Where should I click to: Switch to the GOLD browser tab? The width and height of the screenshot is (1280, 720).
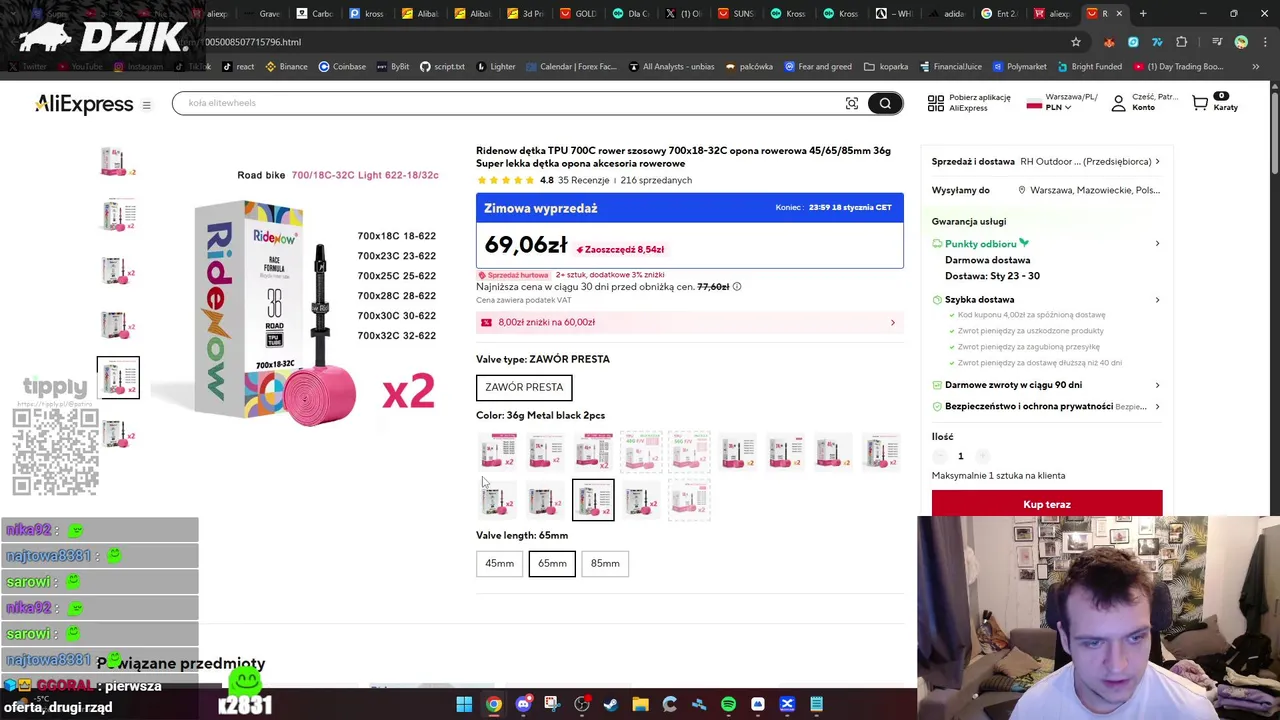coord(577,14)
